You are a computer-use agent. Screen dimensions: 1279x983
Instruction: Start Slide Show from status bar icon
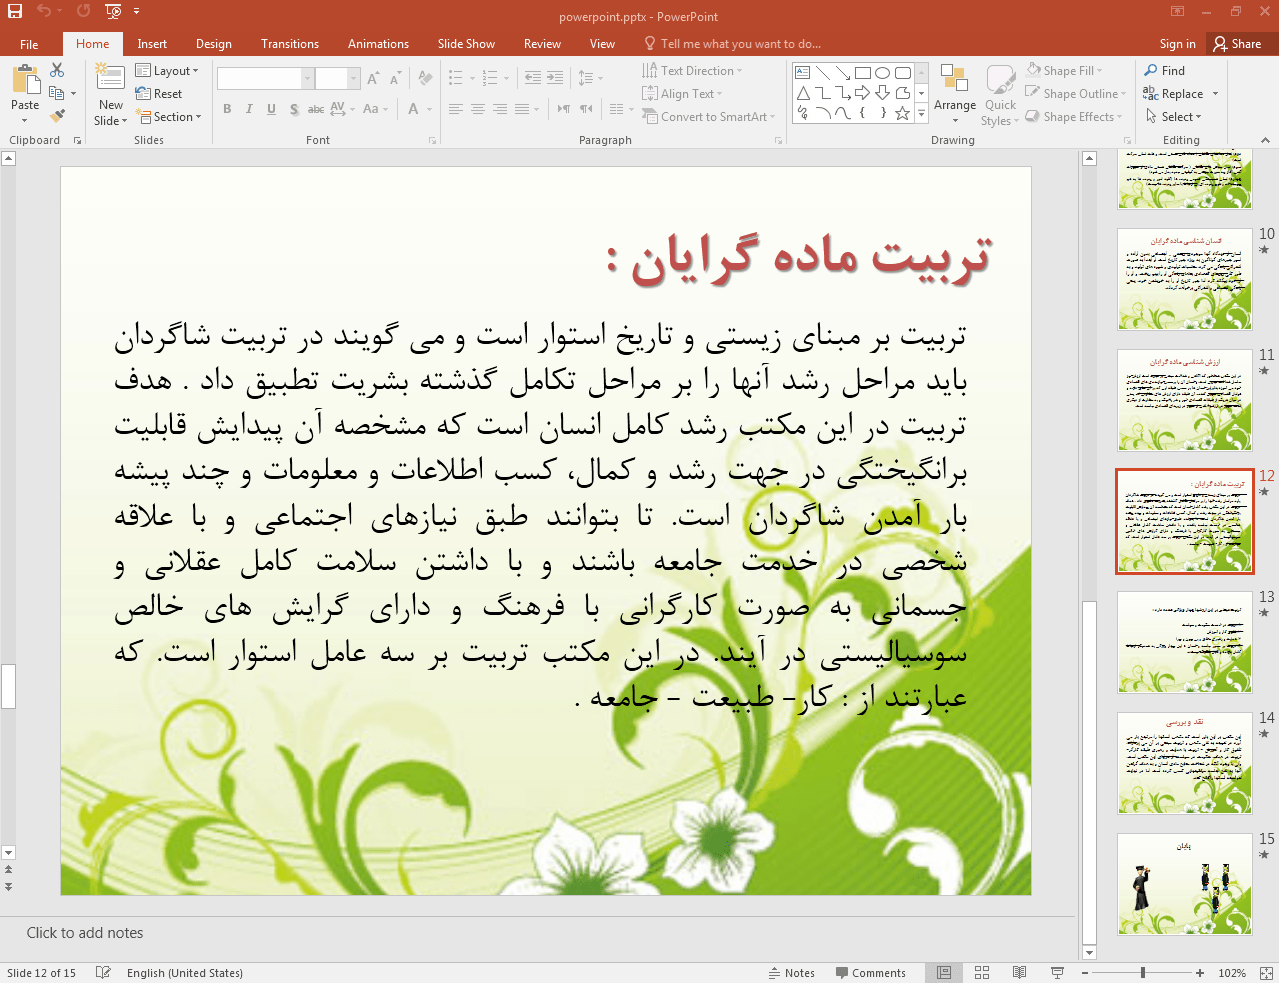click(x=1057, y=972)
